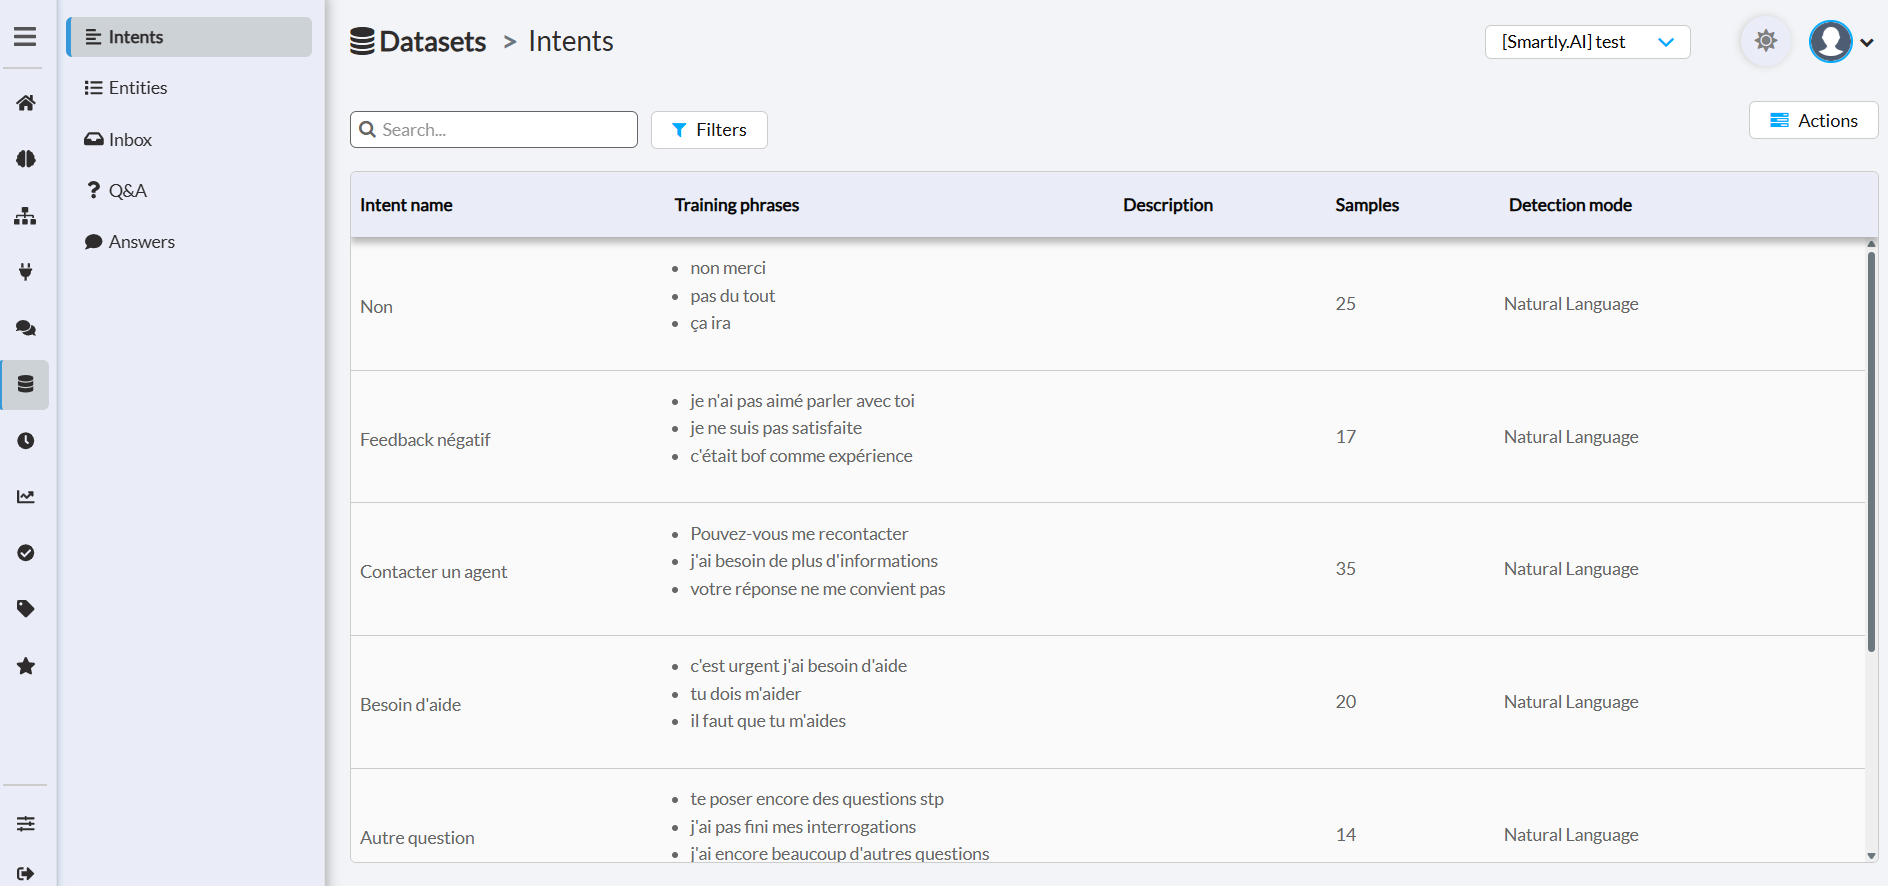Click the star icon in sidebar
Image resolution: width=1888 pixels, height=886 pixels.
point(26,666)
